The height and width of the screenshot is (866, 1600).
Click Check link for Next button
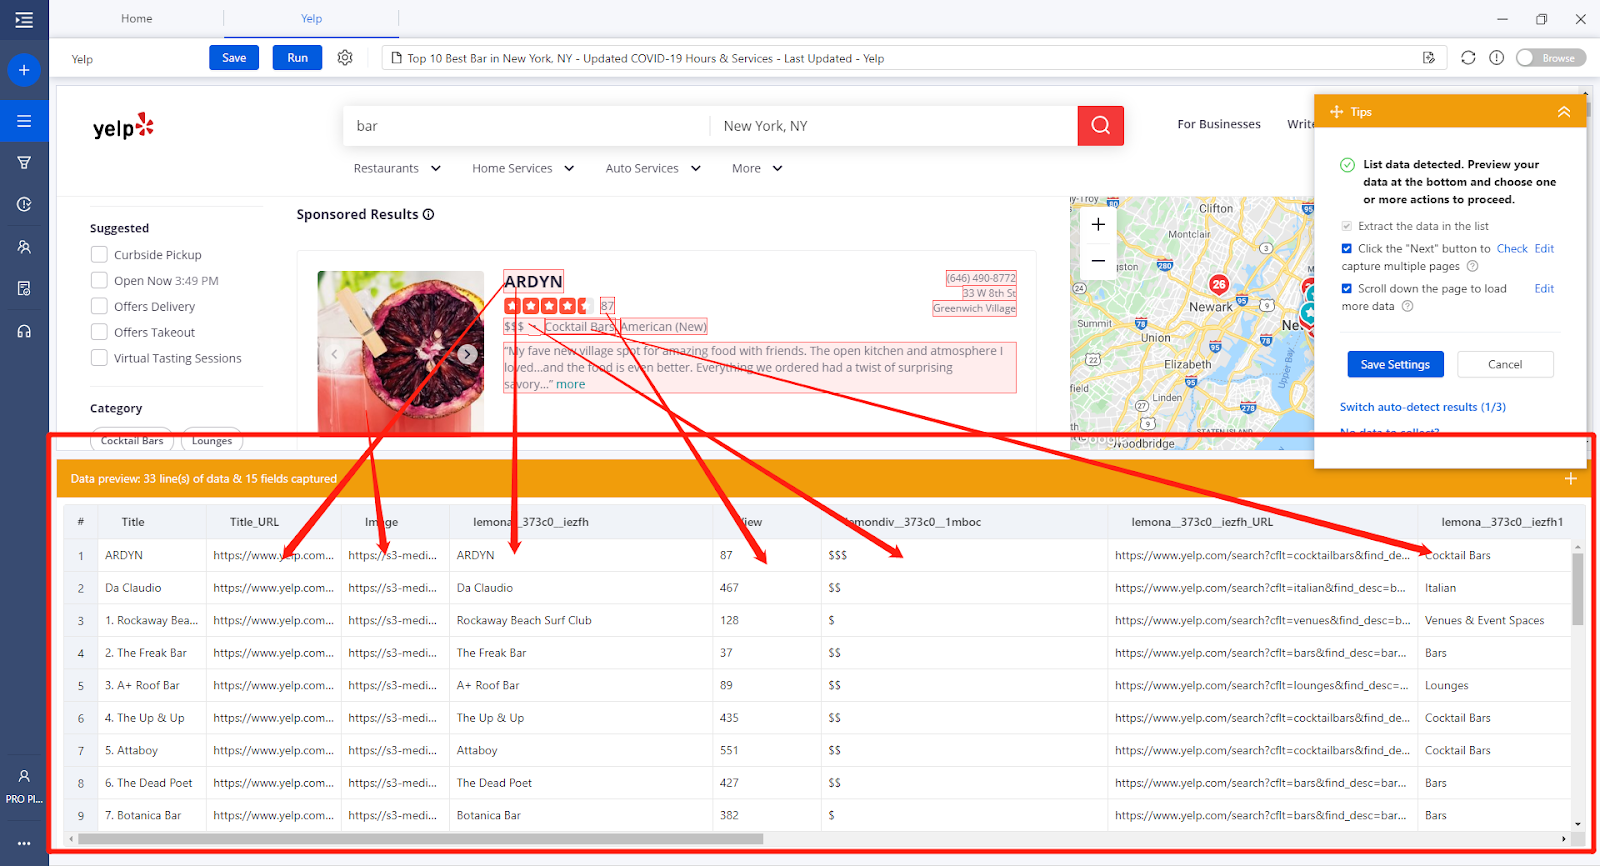(x=1512, y=249)
